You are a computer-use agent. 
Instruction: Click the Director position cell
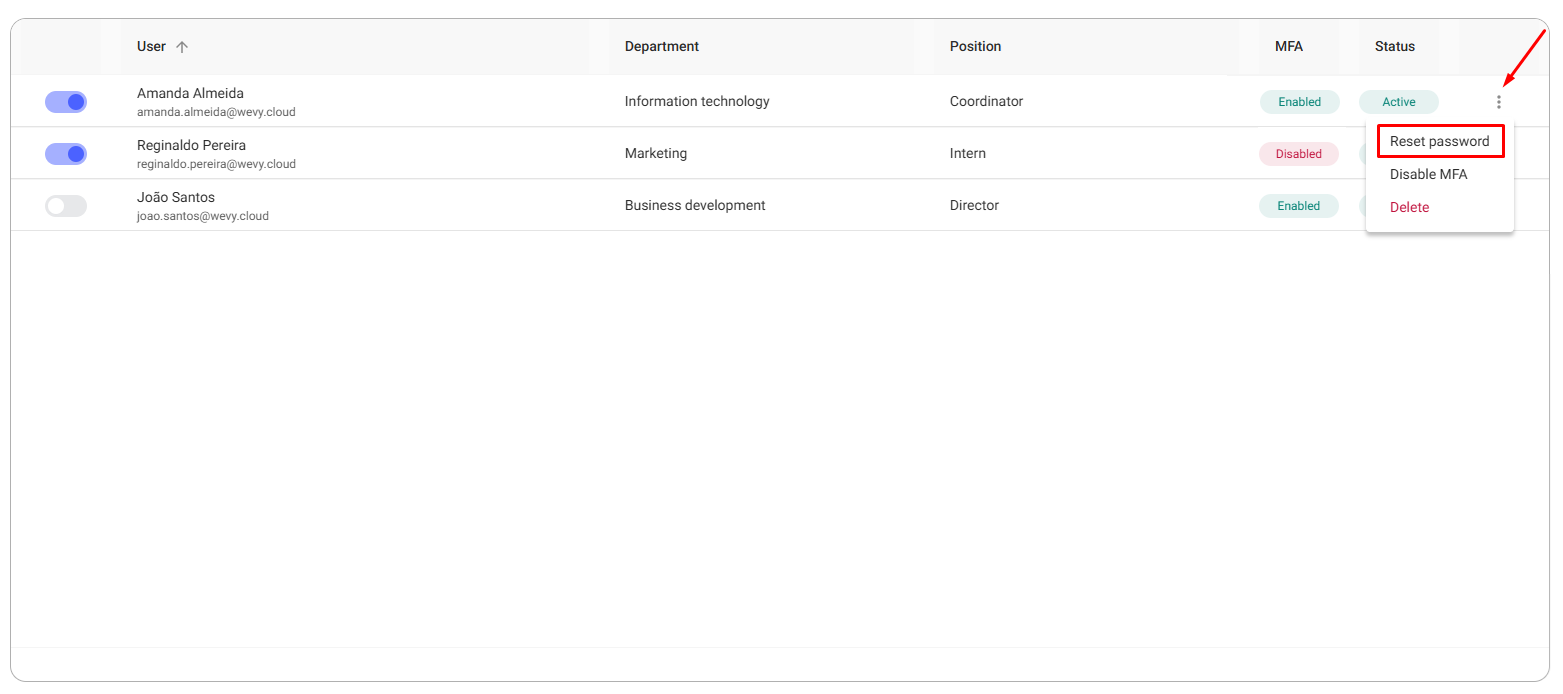[975, 206]
